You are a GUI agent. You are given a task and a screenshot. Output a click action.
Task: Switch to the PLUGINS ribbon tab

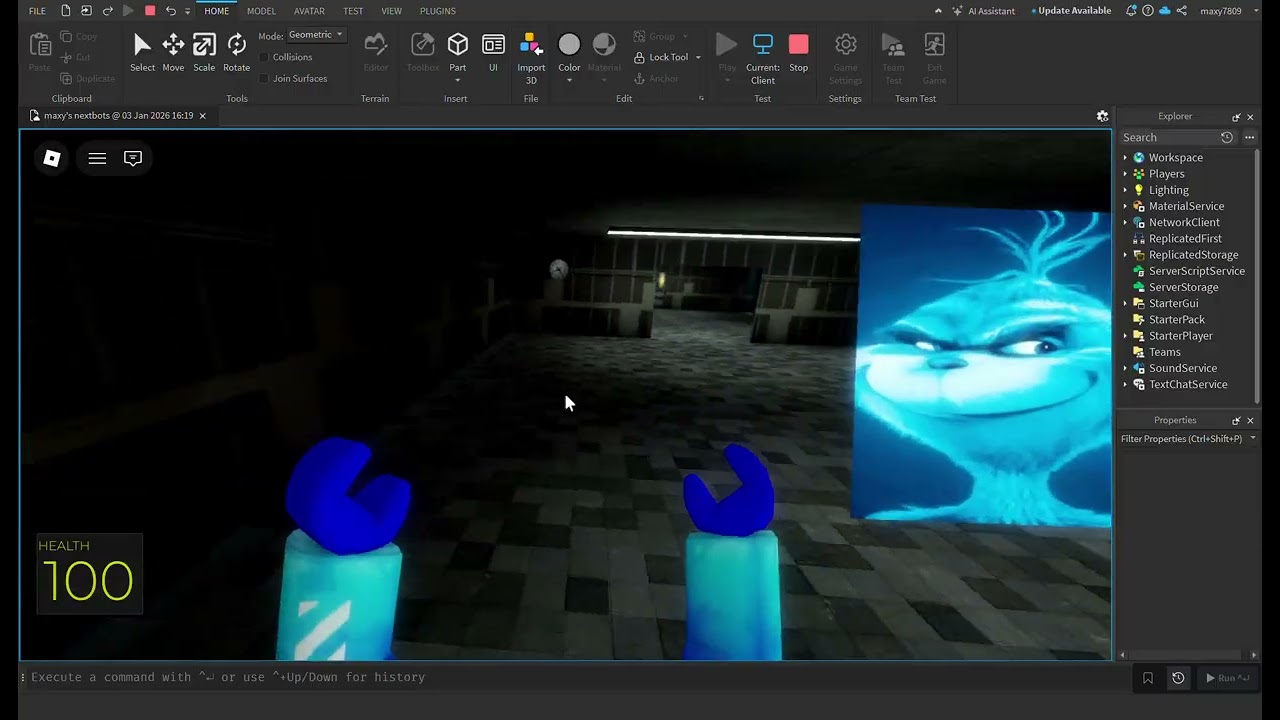tap(438, 11)
